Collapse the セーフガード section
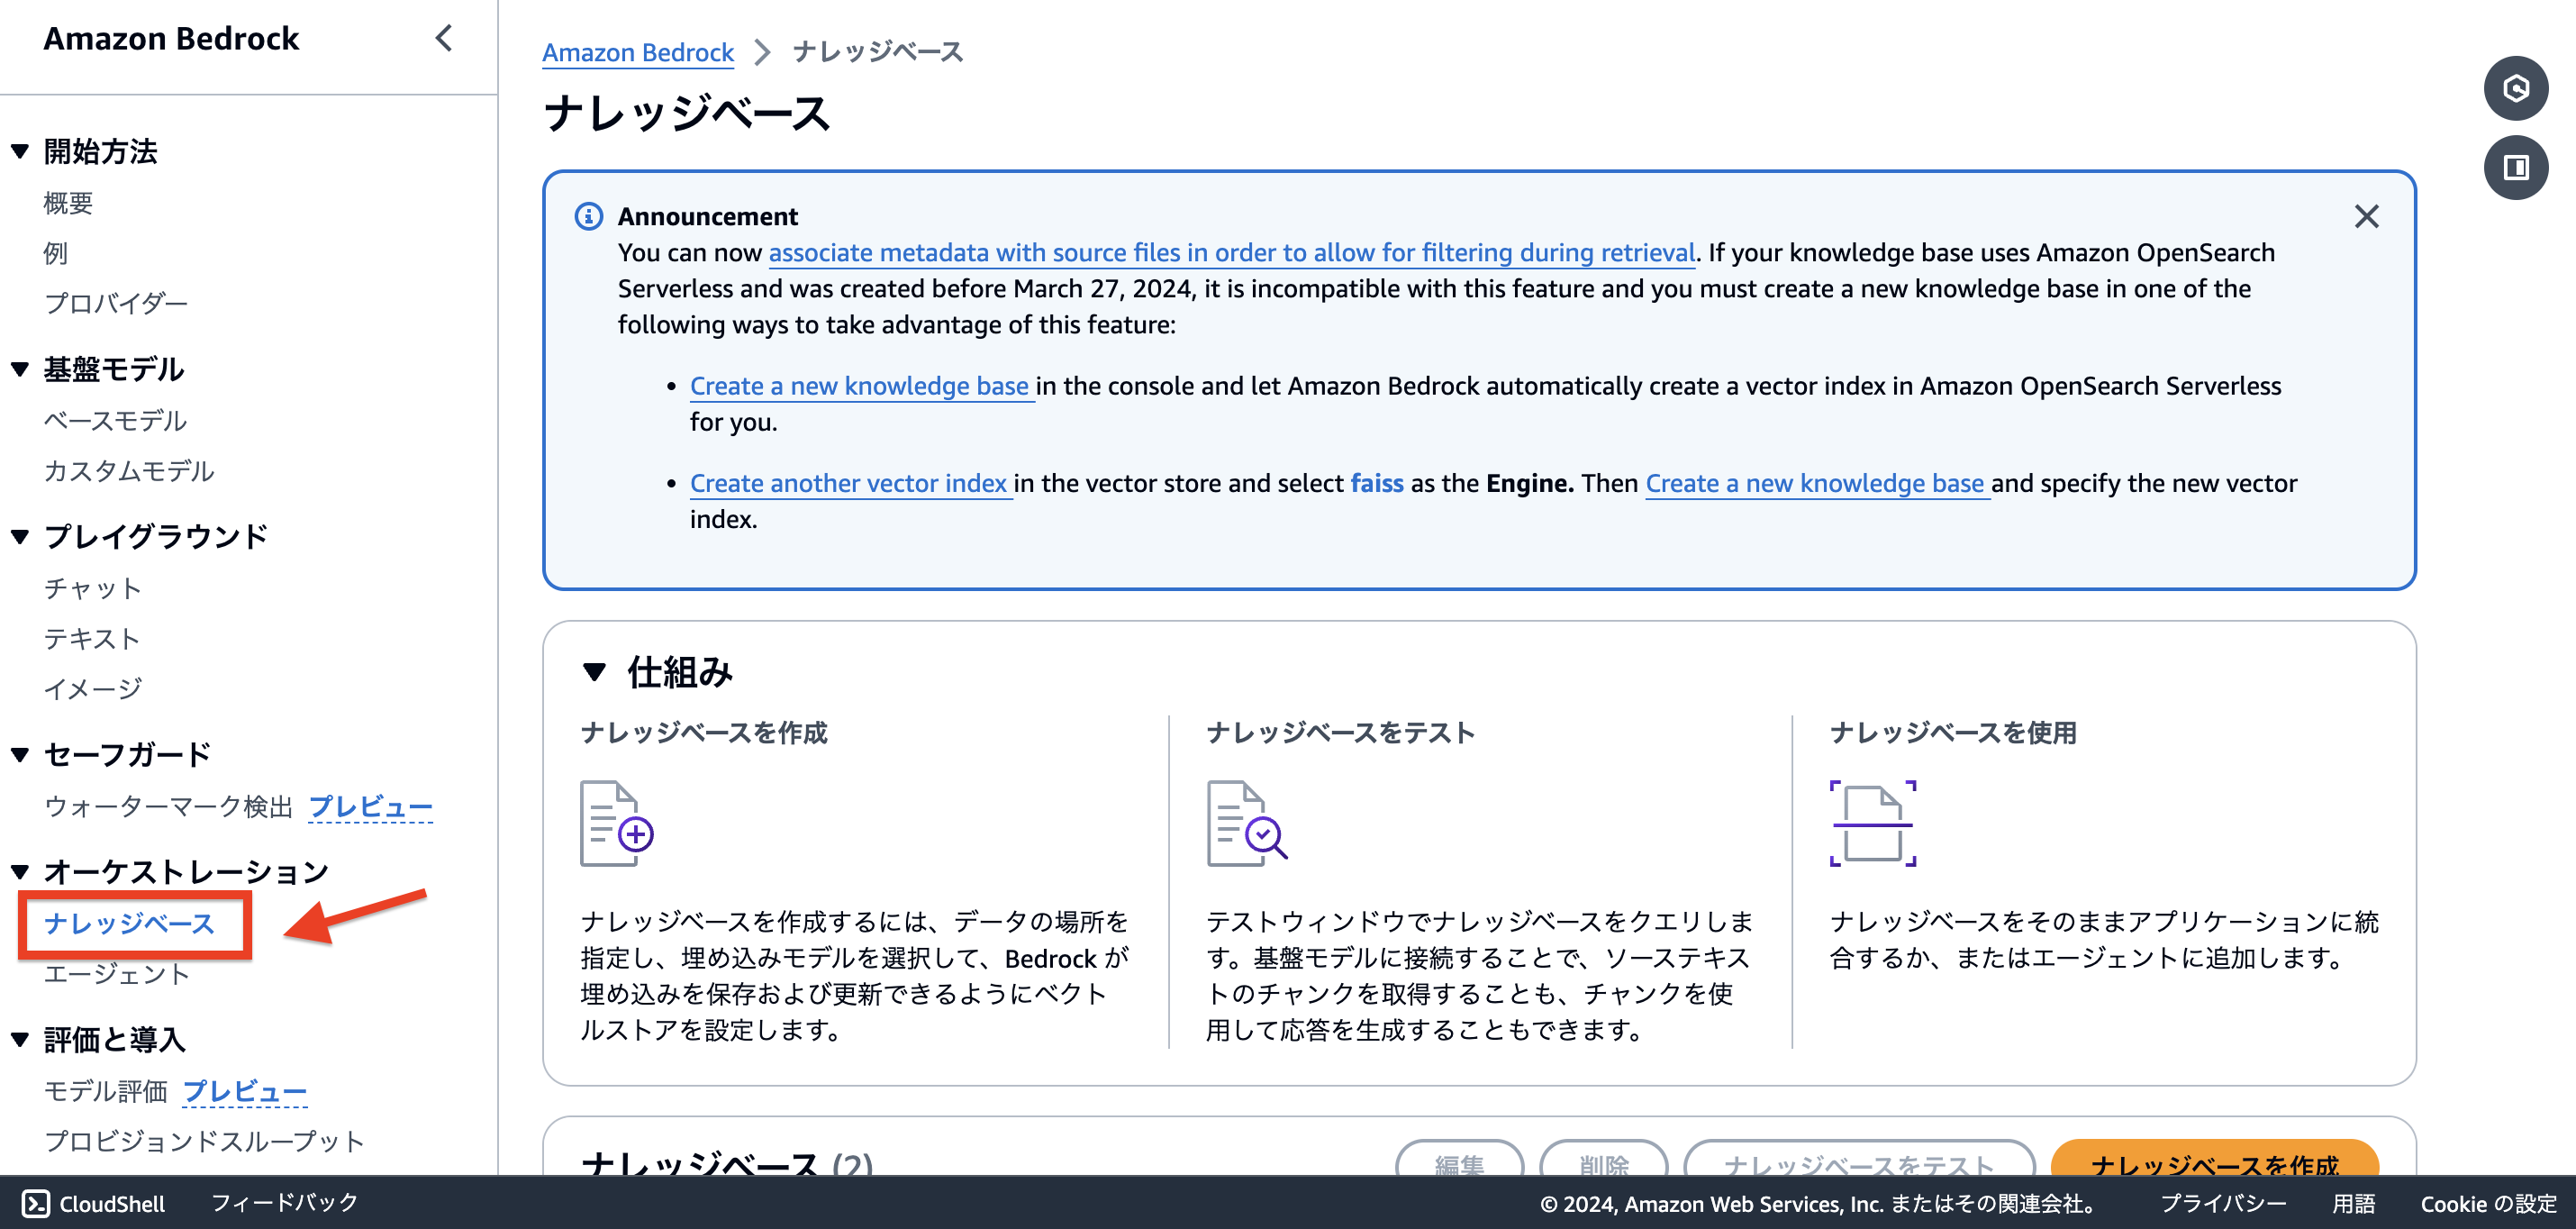The width and height of the screenshot is (2576, 1229). pos(19,753)
